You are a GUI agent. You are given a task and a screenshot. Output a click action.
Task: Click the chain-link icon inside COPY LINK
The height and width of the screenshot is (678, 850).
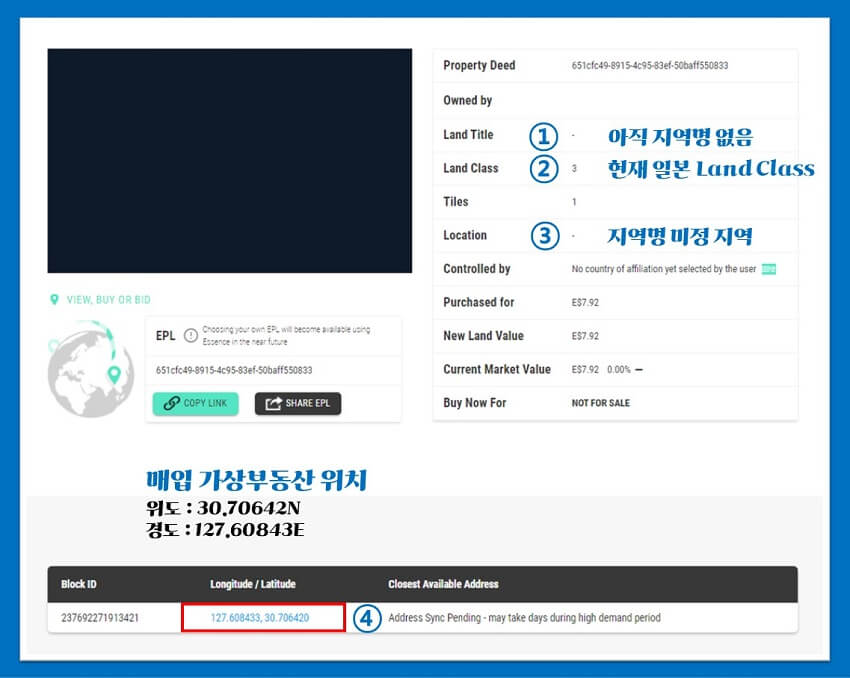(172, 403)
